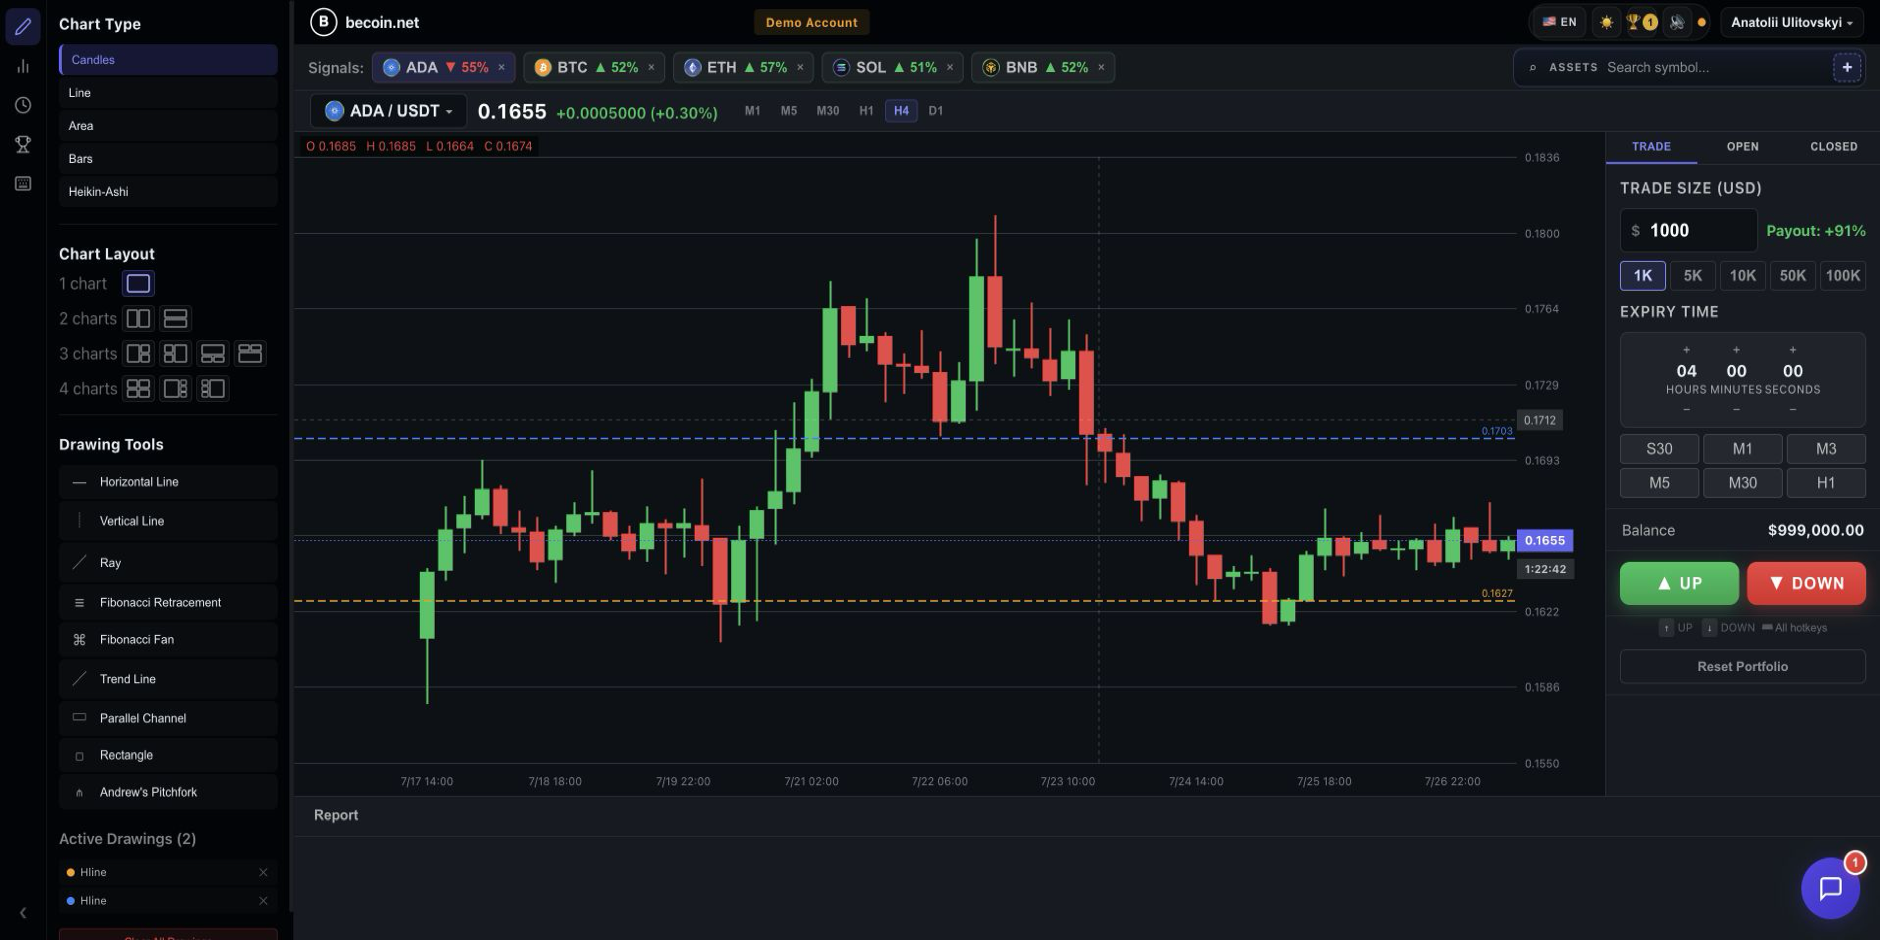Pick three-chart layout with large top pane
The image size is (1880, 940).
pyautogui.click(x=212, y=354)
